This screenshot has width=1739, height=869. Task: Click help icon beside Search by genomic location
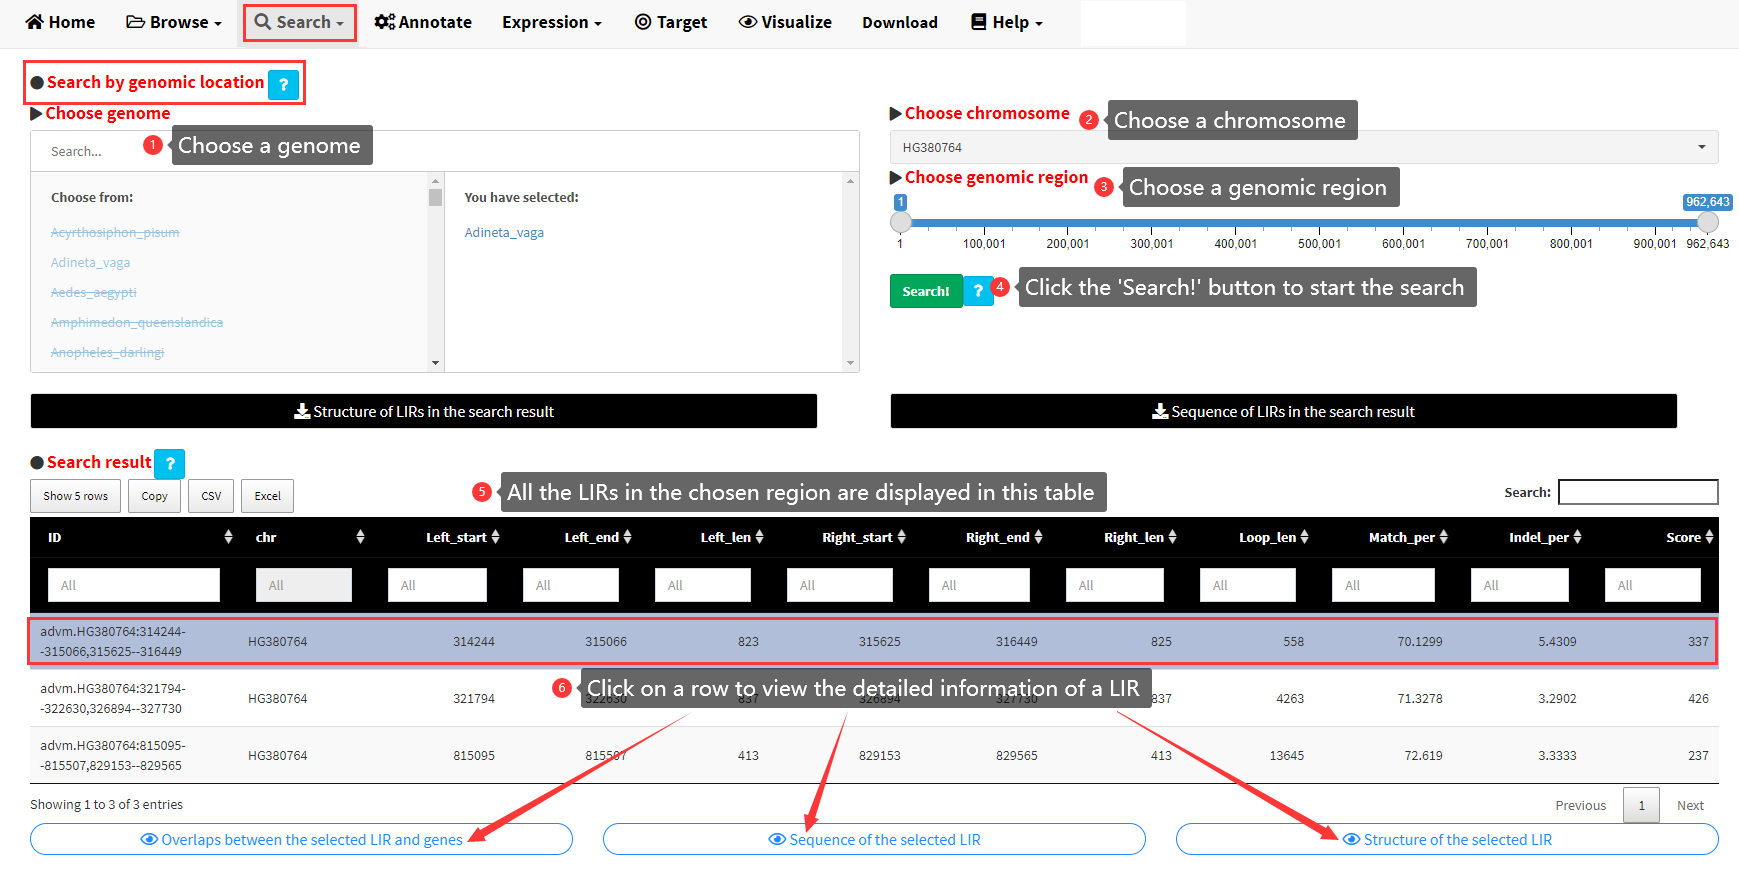coord(284,85)
